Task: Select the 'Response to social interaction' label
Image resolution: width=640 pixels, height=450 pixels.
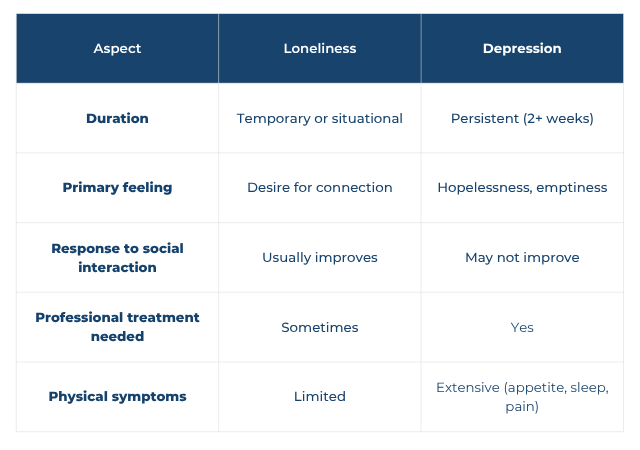Action: point(117,257)
